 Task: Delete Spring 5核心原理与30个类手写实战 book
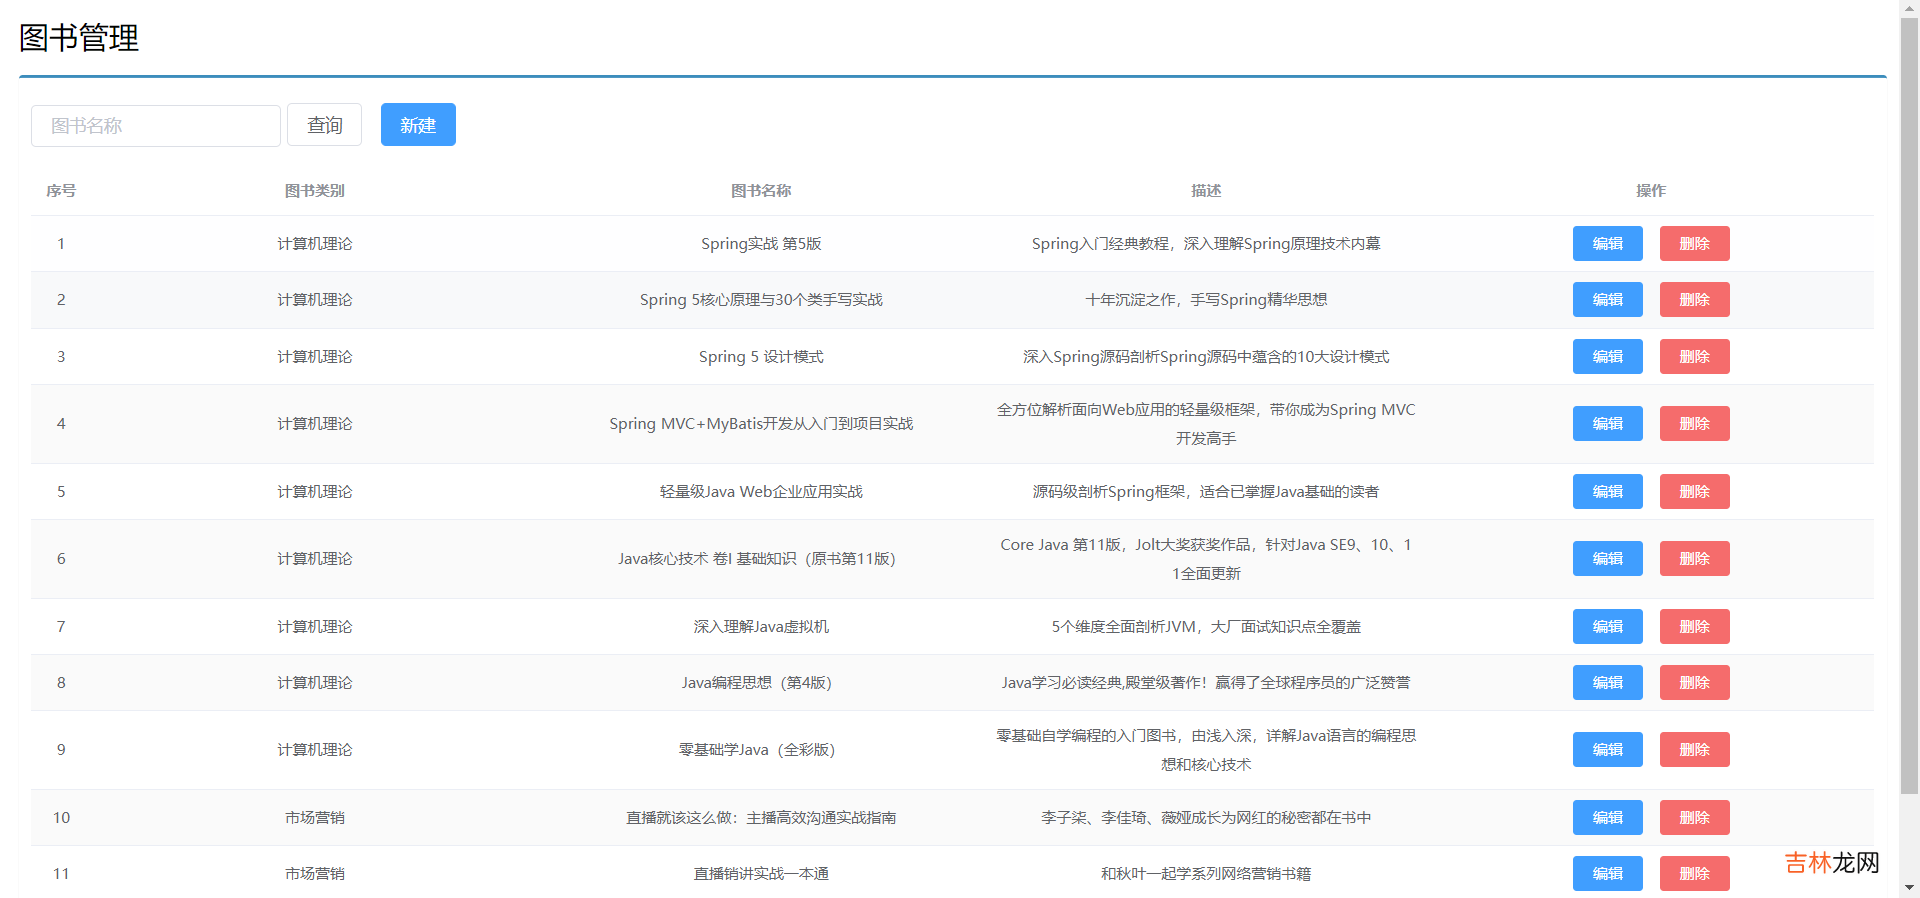[1695, 300]
